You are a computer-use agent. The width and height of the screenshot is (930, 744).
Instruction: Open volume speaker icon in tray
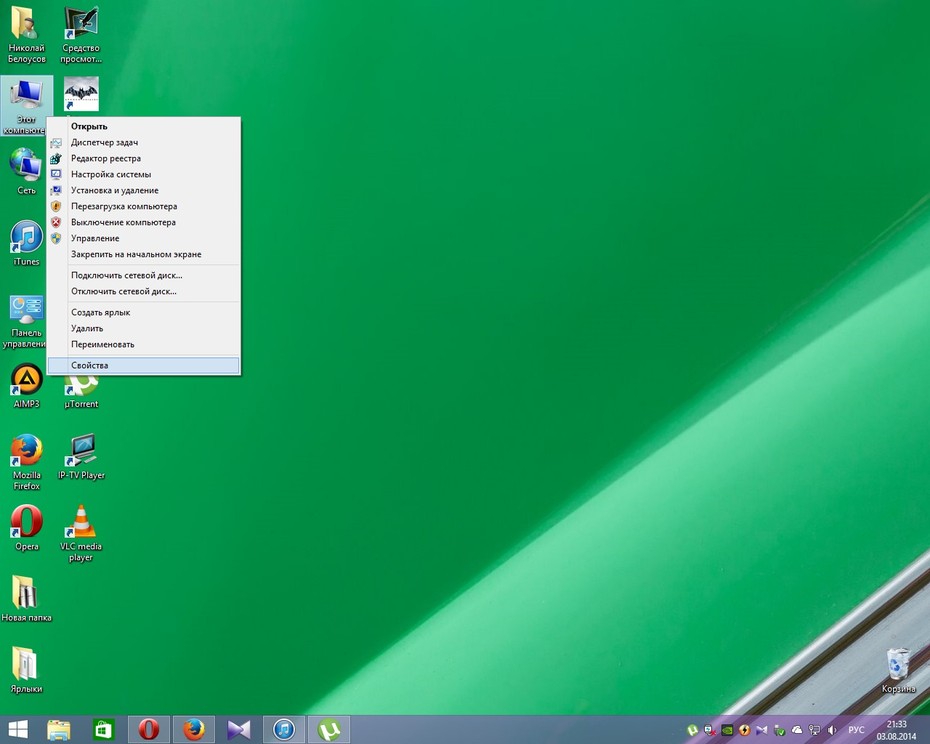pos(832,730)
